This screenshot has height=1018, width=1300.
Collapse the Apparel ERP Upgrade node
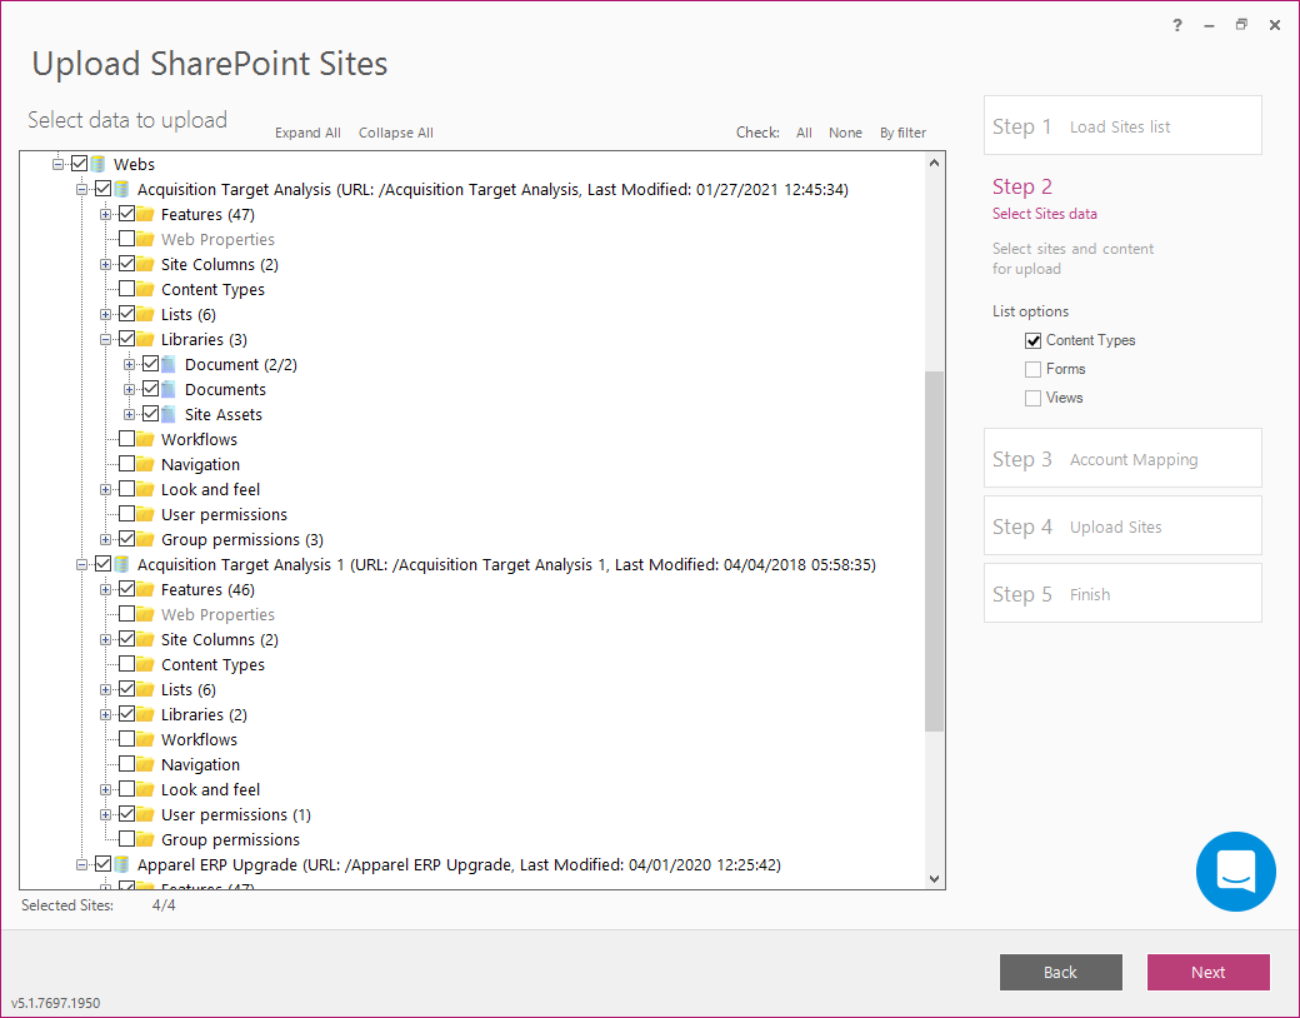click(82, 864)
